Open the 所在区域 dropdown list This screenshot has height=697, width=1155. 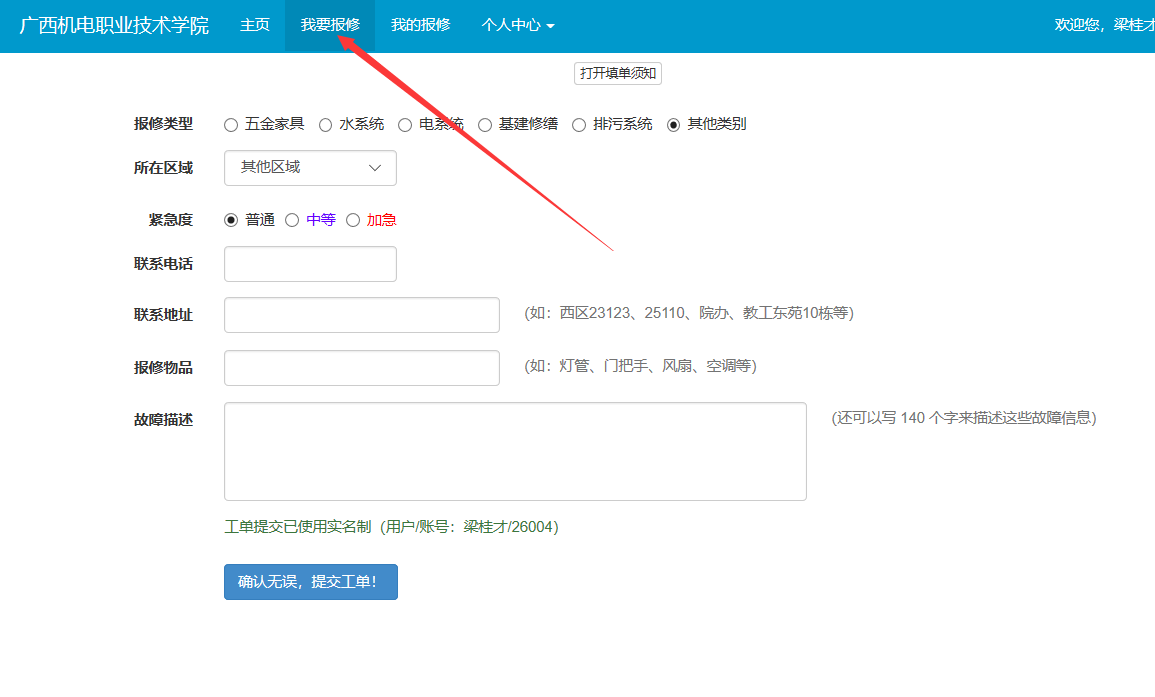[310, 168]
